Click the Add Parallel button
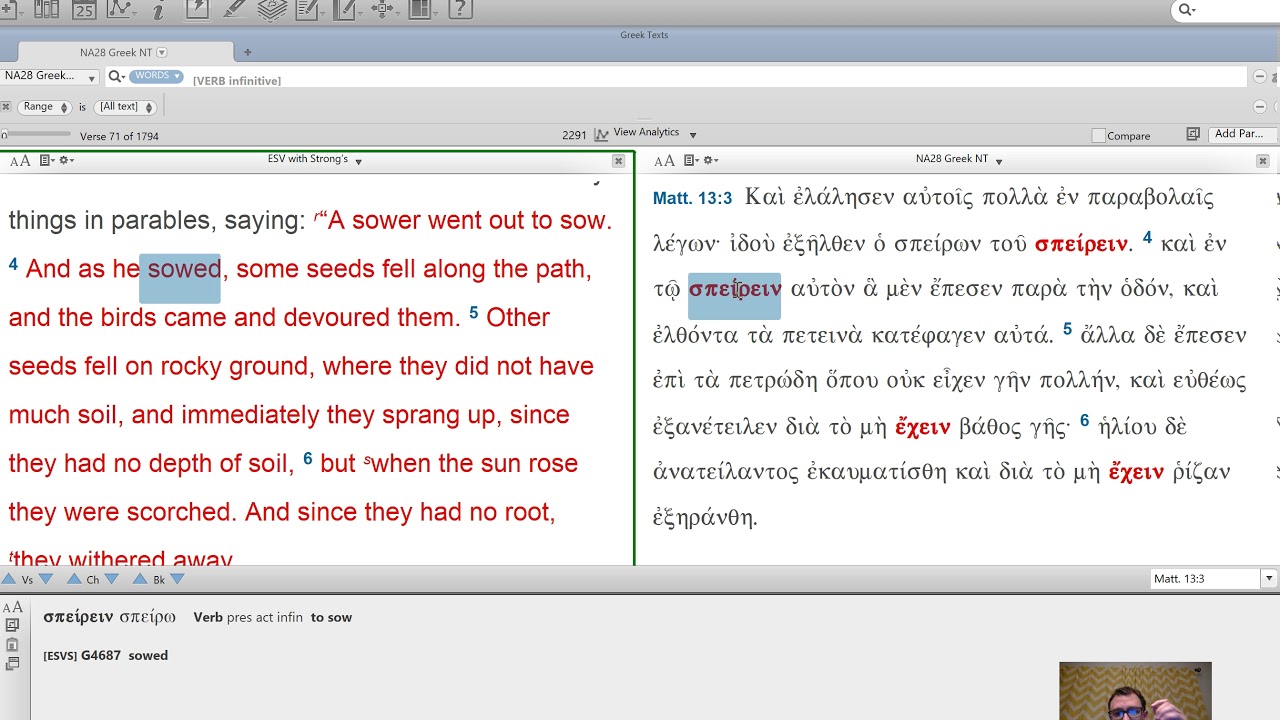Viewport: 1280px width, 720px height. tap(1240, 134)
